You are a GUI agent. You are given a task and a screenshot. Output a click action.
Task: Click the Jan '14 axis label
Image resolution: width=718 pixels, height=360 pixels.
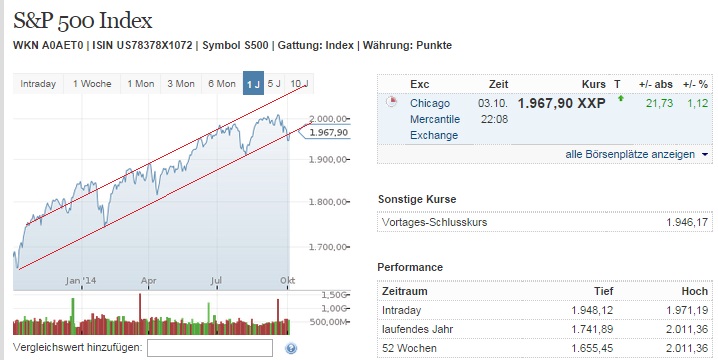(x=81, y=280)
